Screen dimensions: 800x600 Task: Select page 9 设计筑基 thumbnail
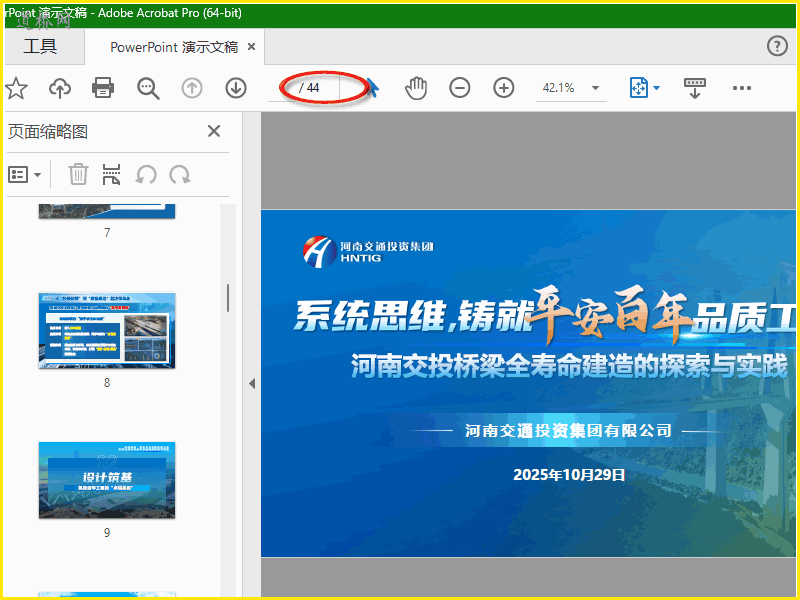(x=107, y=480)
